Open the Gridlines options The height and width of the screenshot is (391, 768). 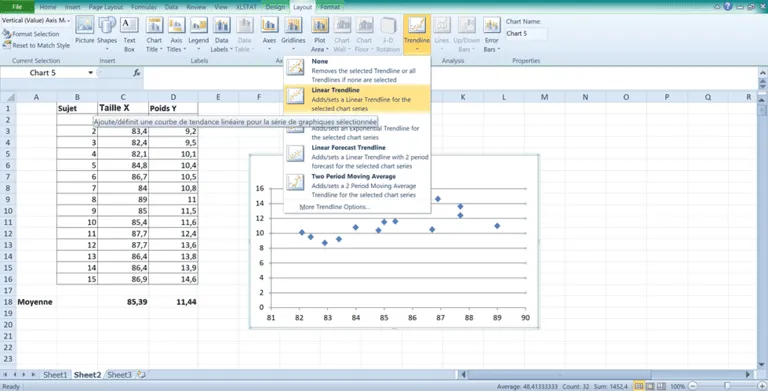[x=293, y=33]
